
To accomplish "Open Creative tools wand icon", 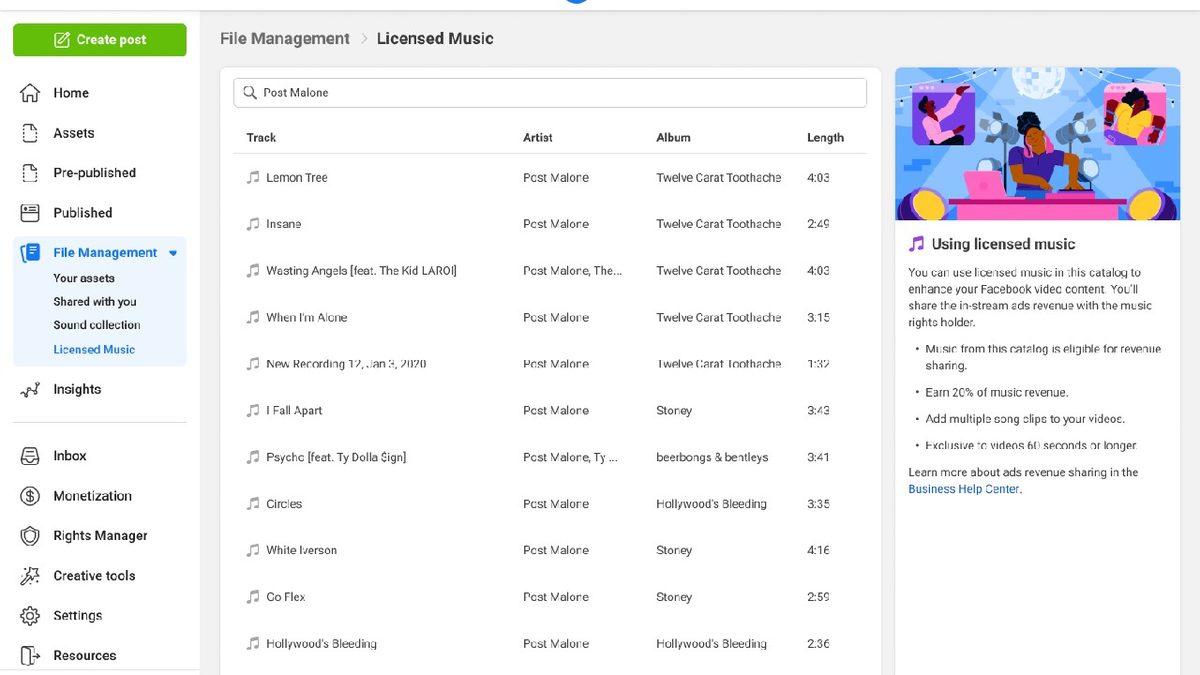I will [30, 576].
